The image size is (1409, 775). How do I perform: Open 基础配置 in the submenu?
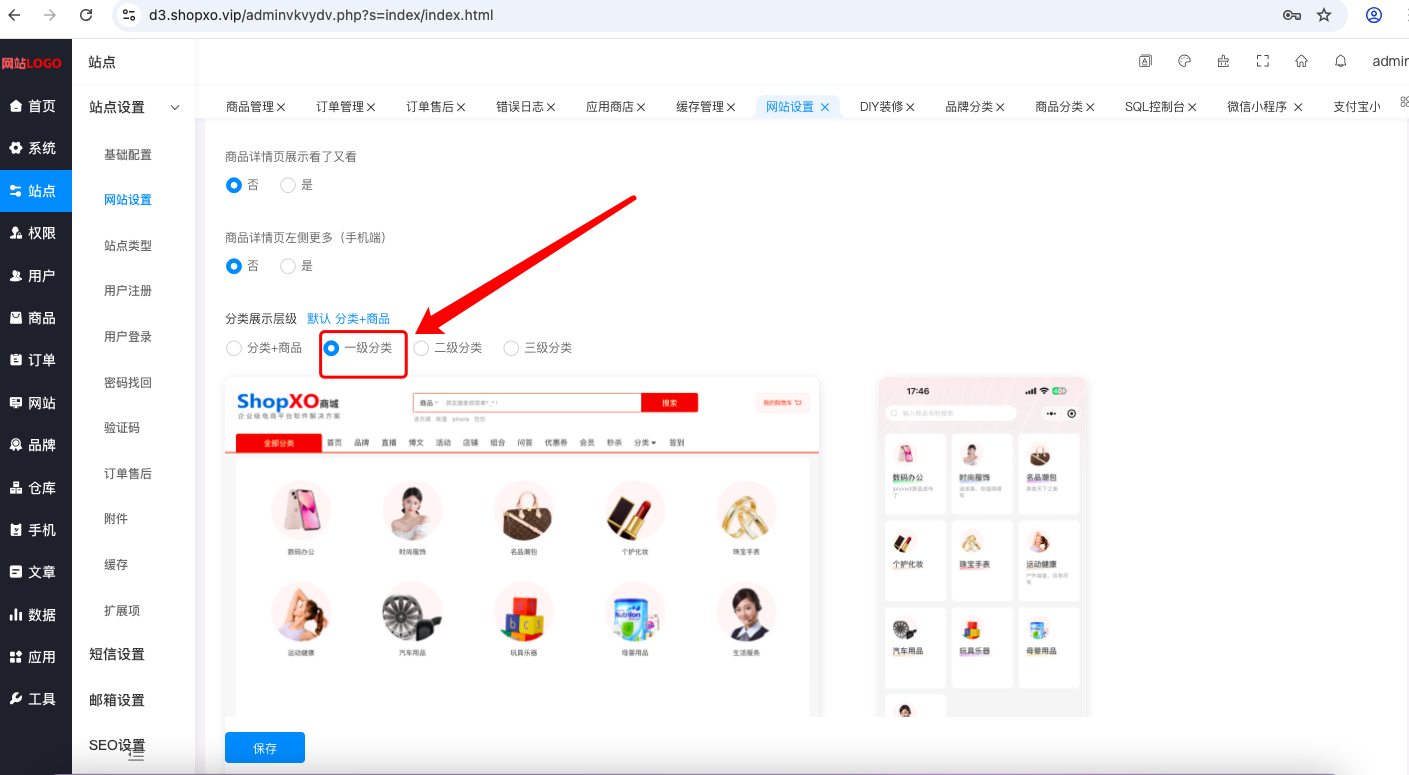tap(128, 155)
